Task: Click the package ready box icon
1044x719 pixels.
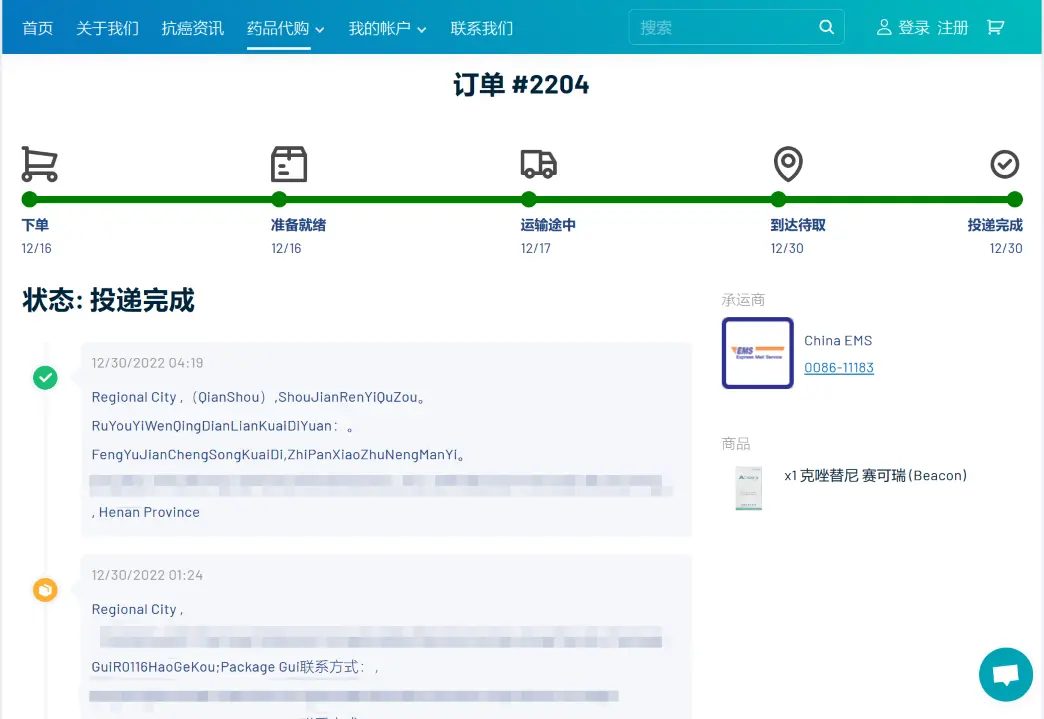Action: 288,163
